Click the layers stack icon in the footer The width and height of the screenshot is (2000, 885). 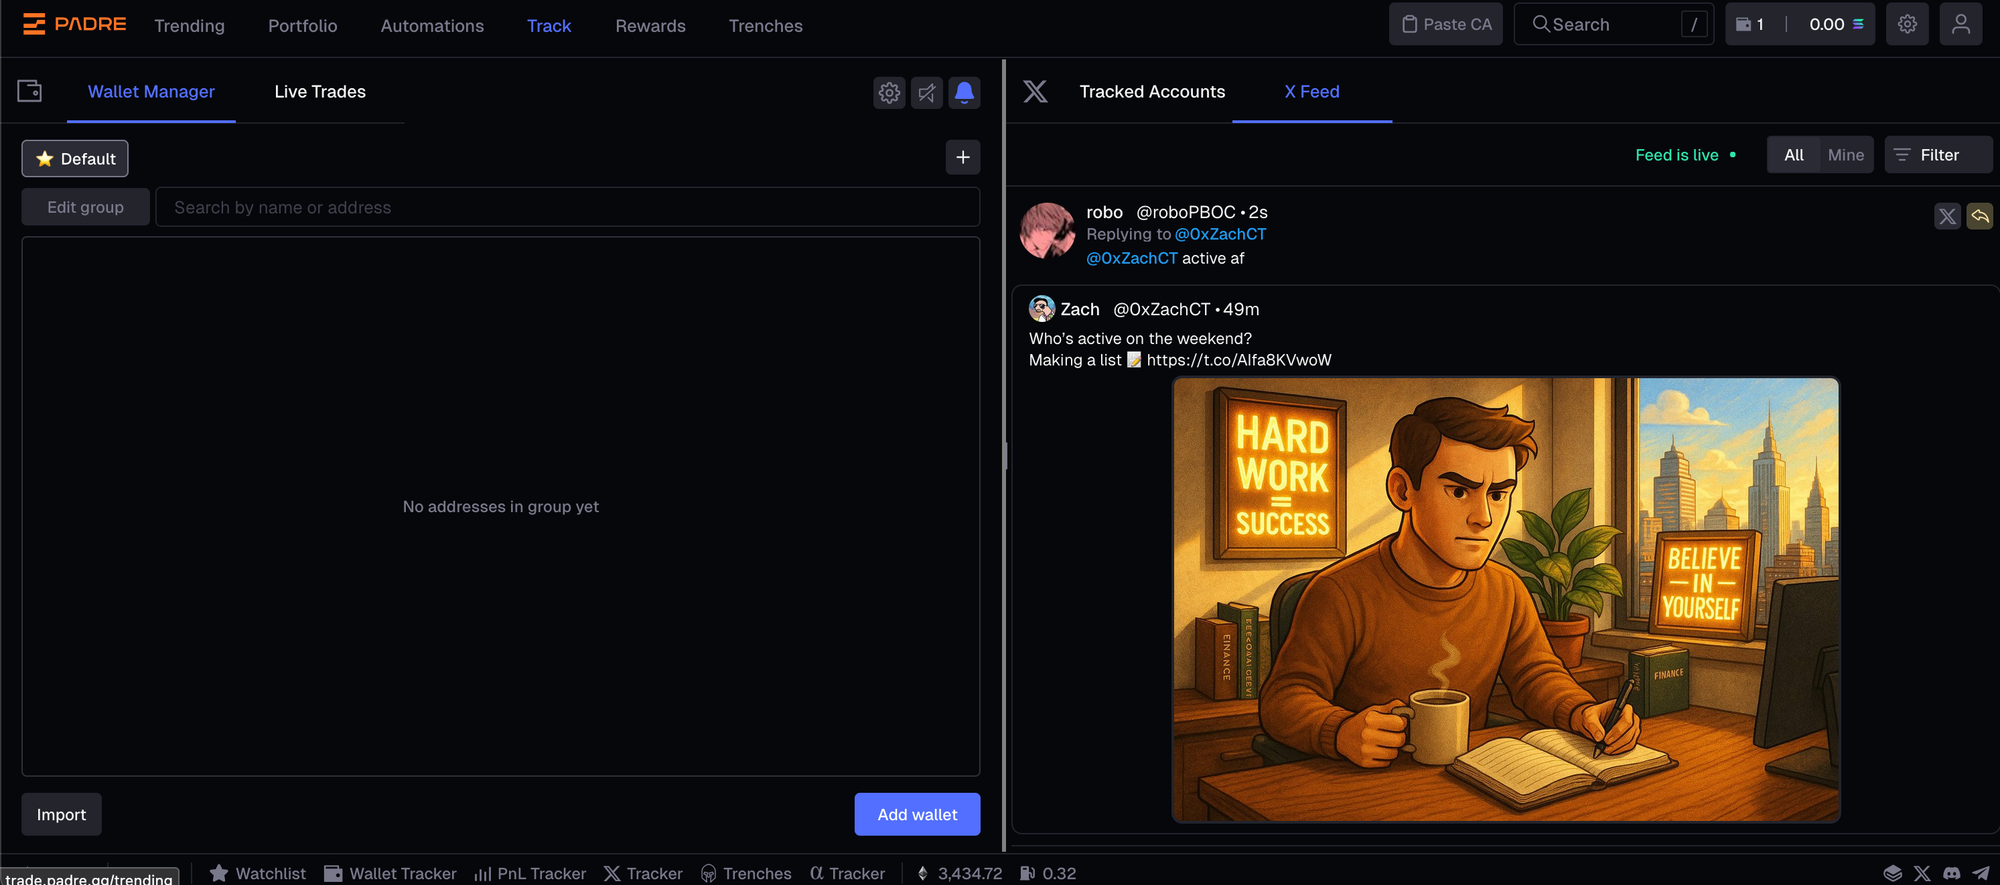pyautogui.click(x=1892, y=873)
